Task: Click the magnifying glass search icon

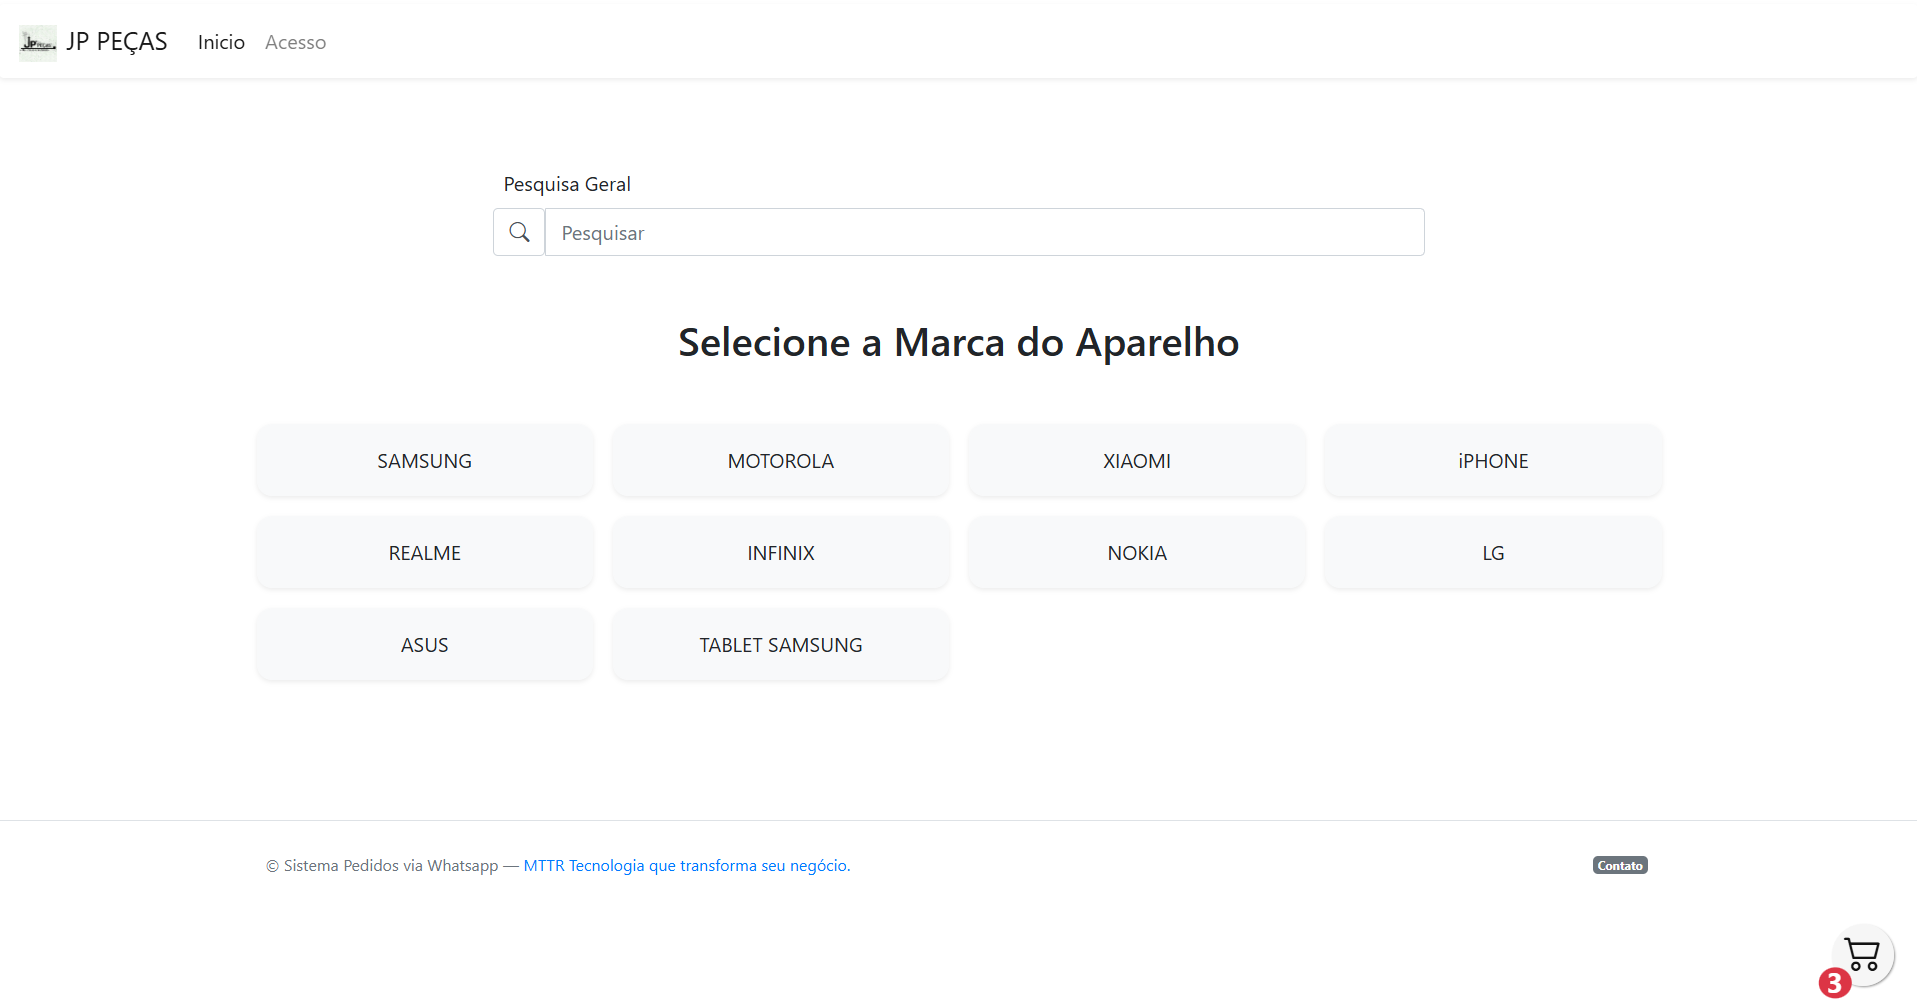Action: 518,231
